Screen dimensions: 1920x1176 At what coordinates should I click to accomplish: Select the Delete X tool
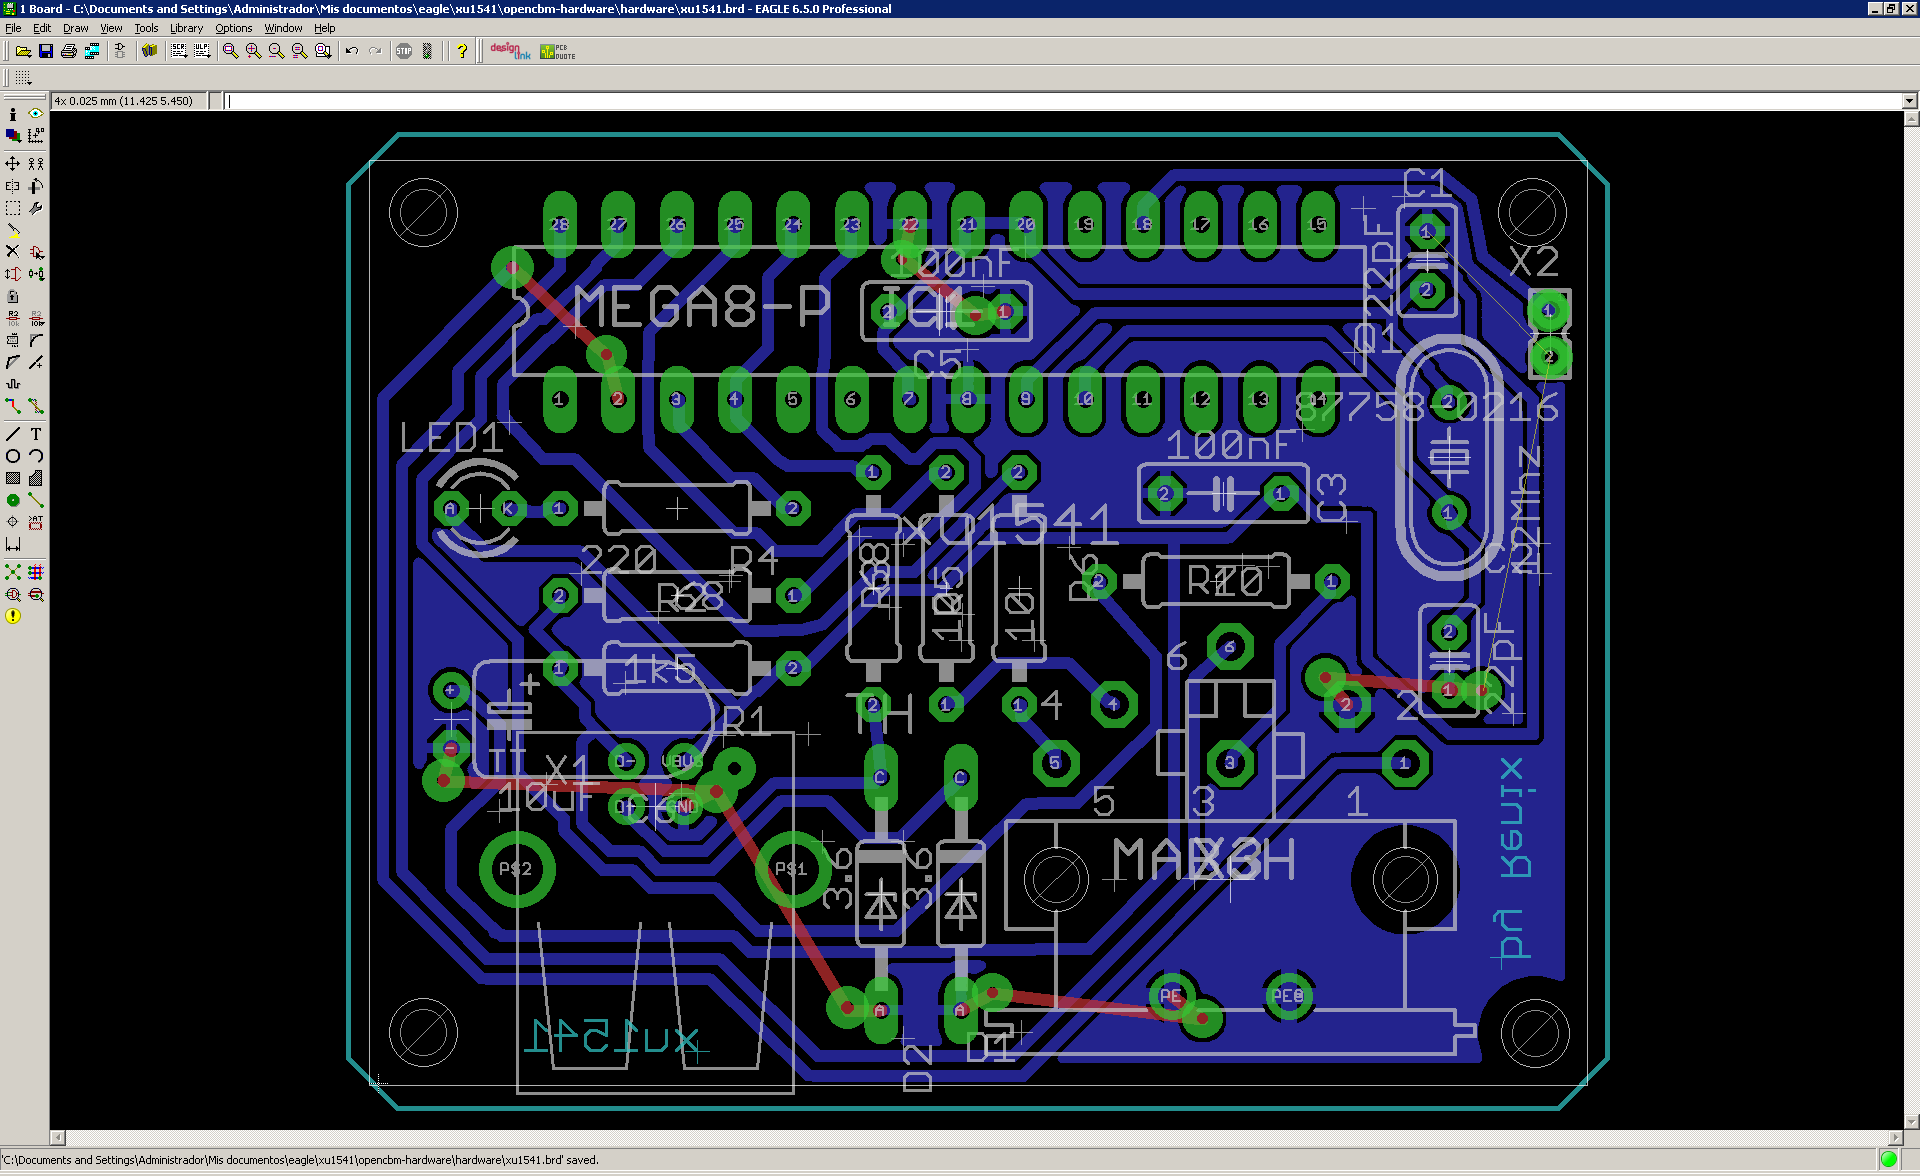13,251
